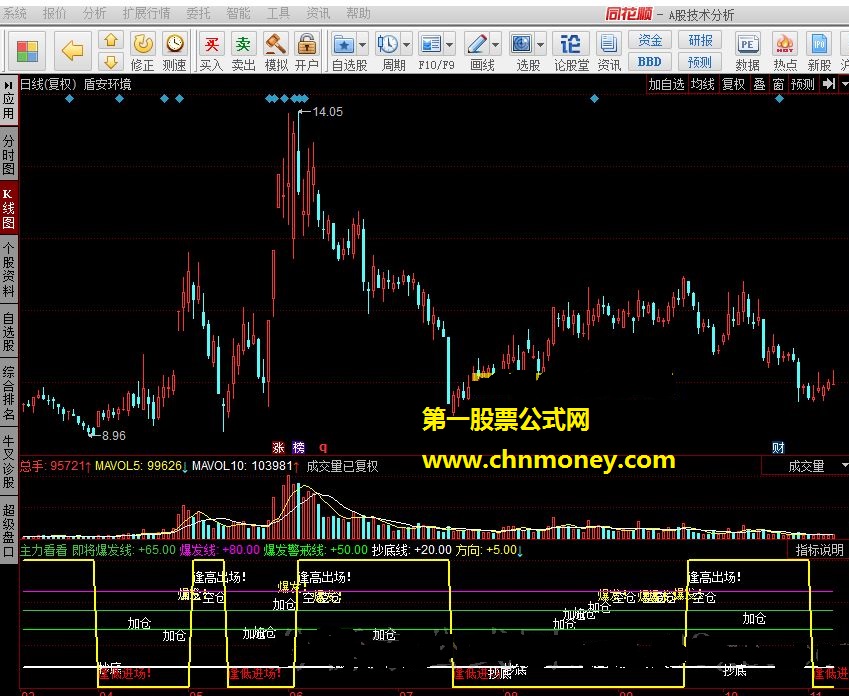Click 预测 in the chart header
This screenshot has height=696, width=849.
pos(802,84)
